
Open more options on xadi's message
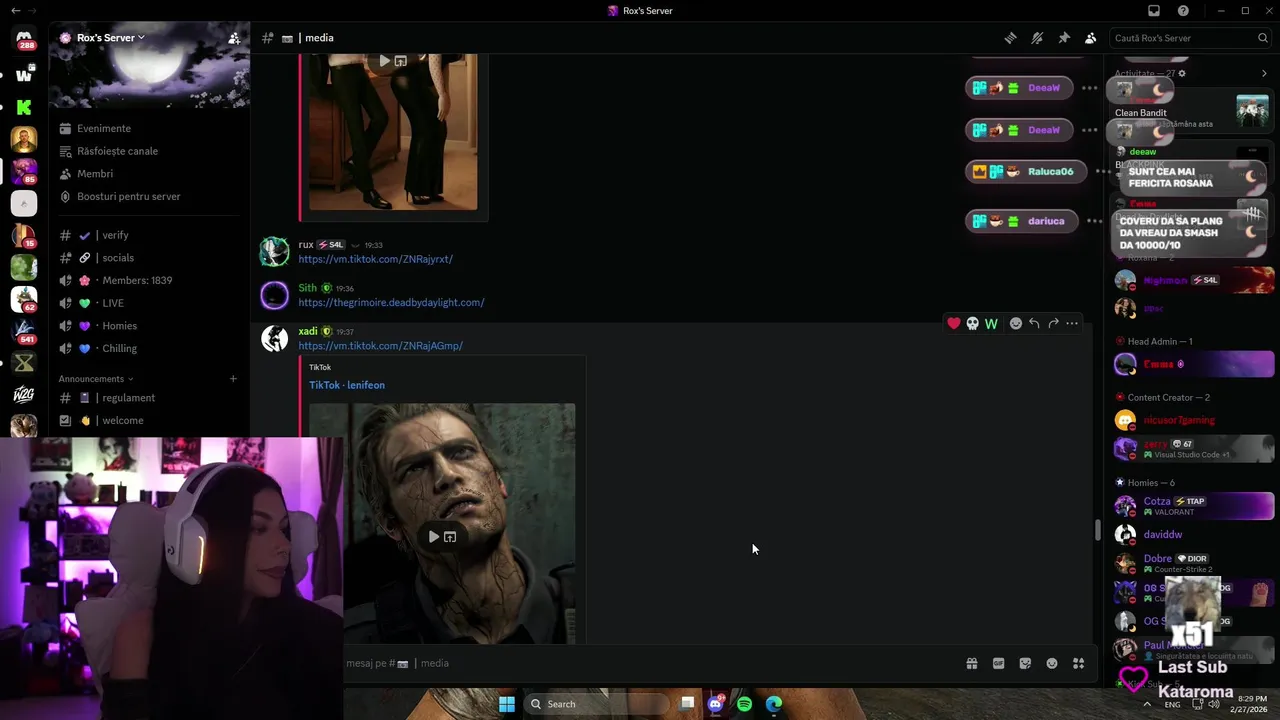pyautogui.click(x=1072, y=323)
